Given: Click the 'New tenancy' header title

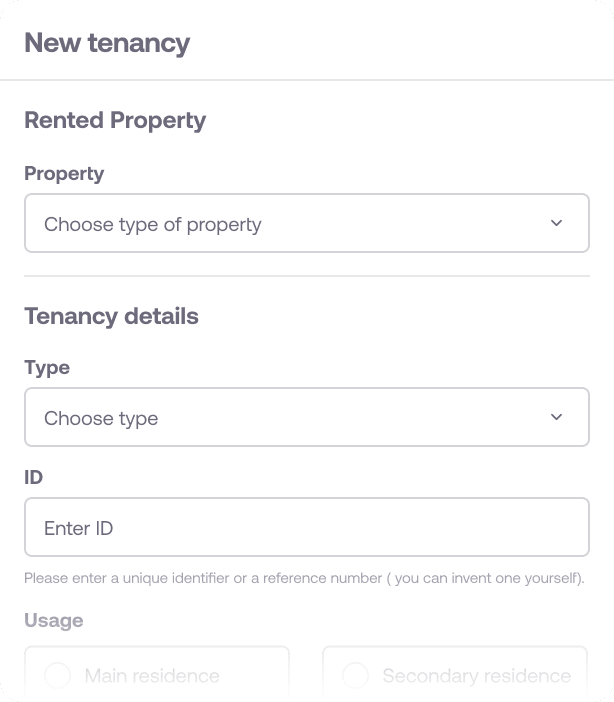Looking at the screenshot, I should 107,43.
